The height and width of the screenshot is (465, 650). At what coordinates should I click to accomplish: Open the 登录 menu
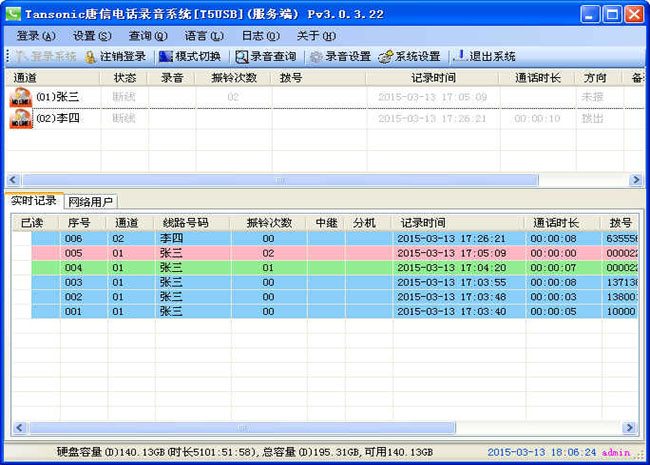click(33, 36)
